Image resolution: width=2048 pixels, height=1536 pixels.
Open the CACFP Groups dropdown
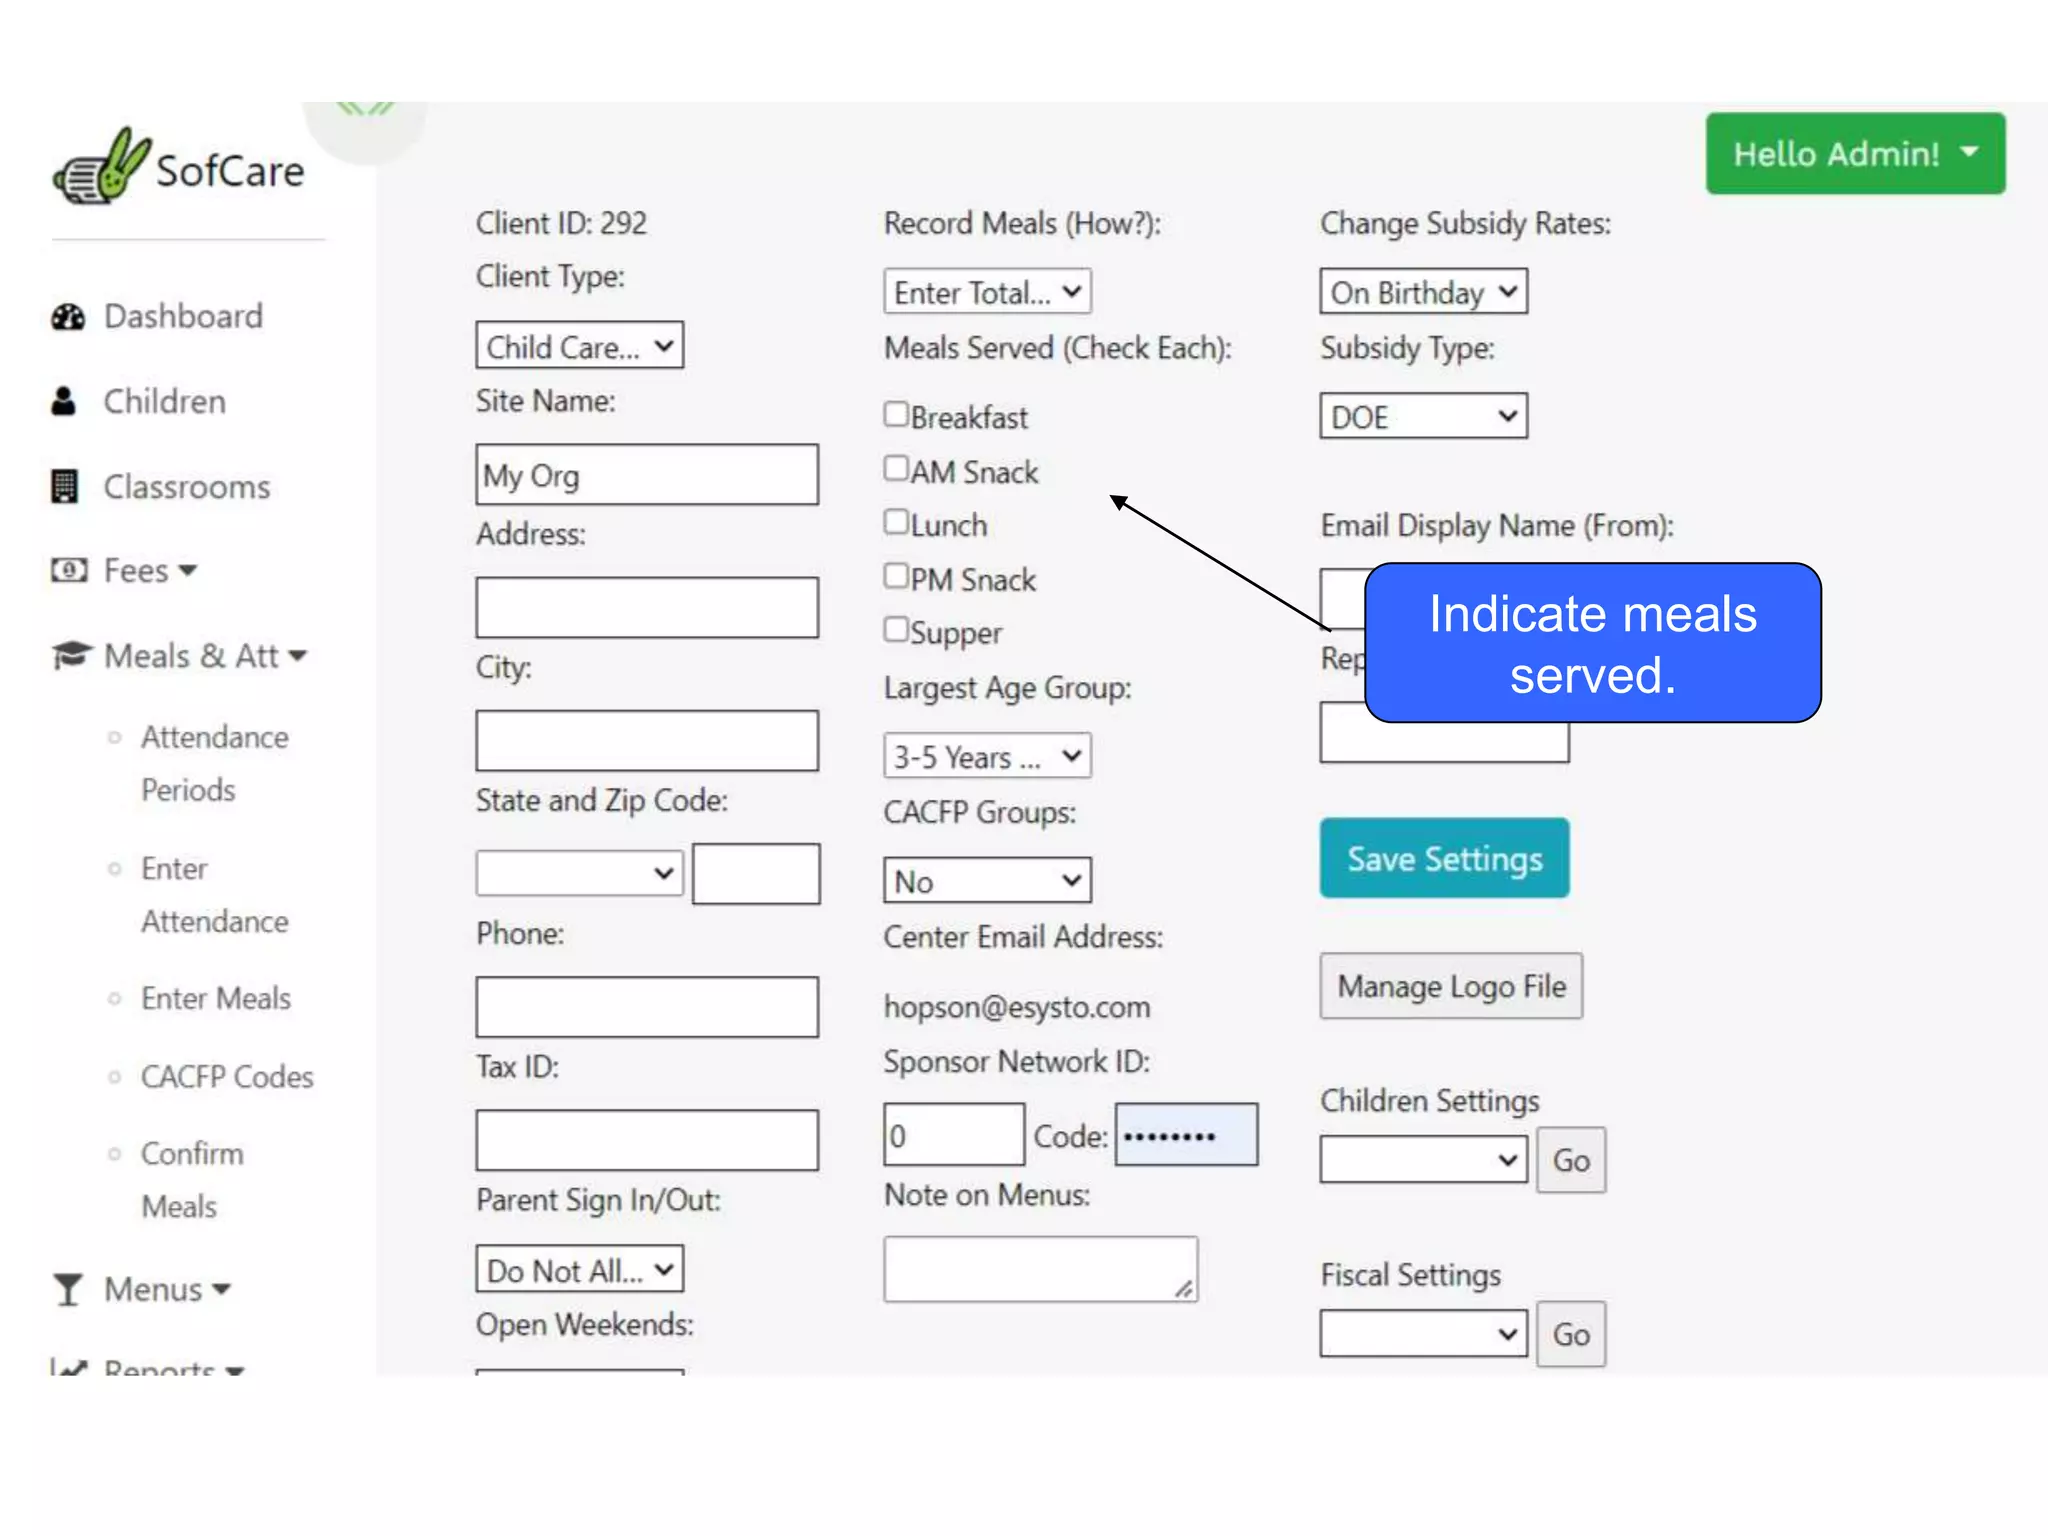[987, 881]
